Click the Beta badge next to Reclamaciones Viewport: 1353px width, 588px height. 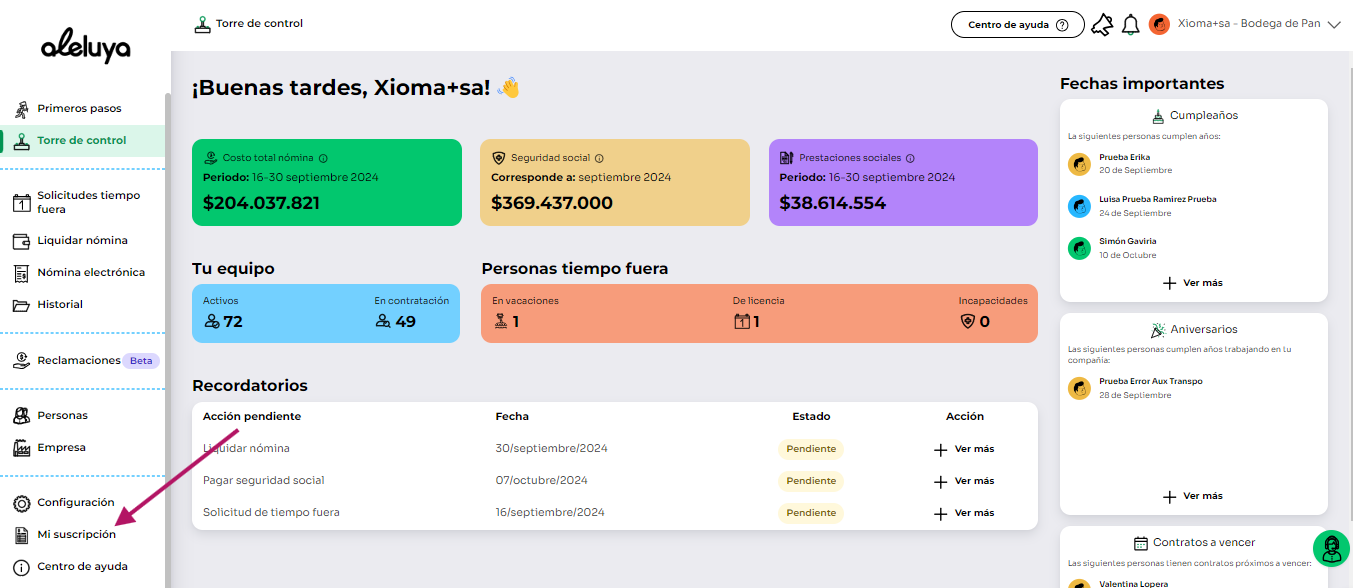tap(141, 361)
